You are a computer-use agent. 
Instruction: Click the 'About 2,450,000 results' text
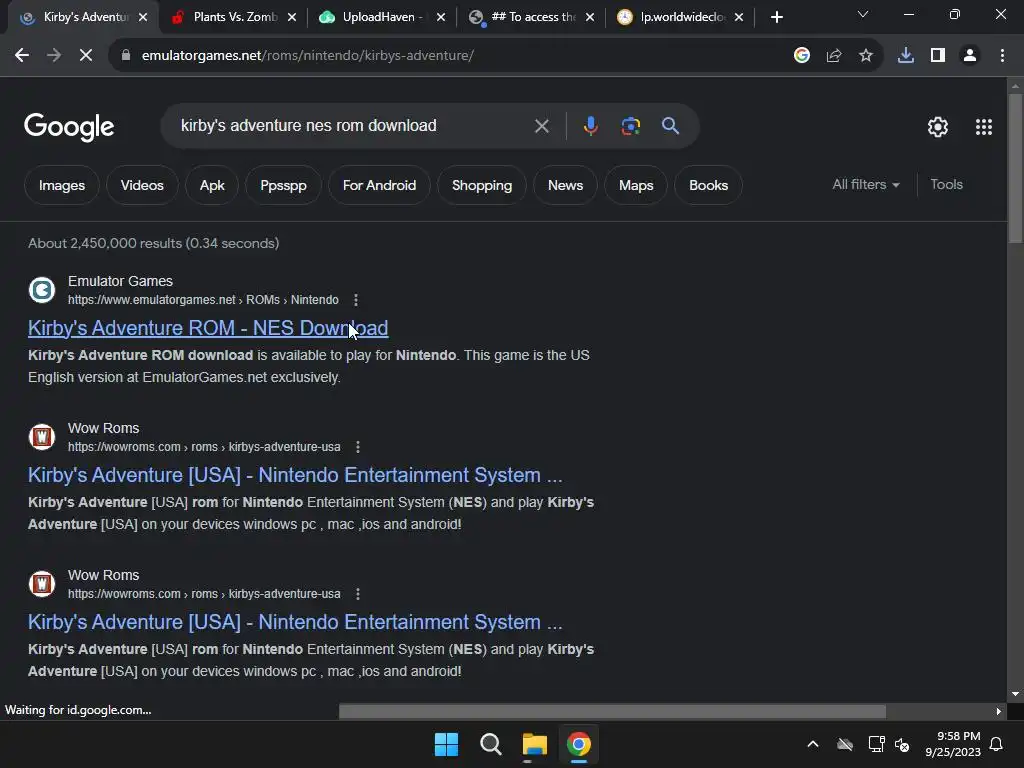click(x=153, y=244)
